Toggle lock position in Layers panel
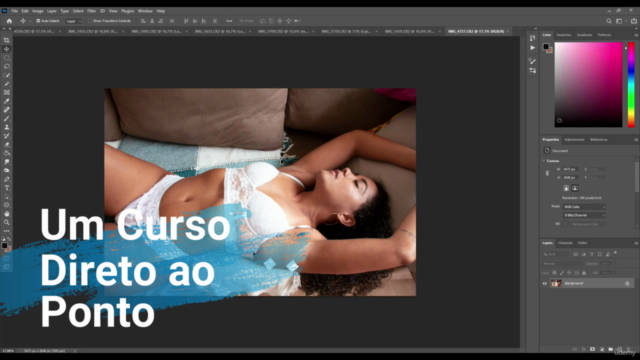 [x=569, y=273]
